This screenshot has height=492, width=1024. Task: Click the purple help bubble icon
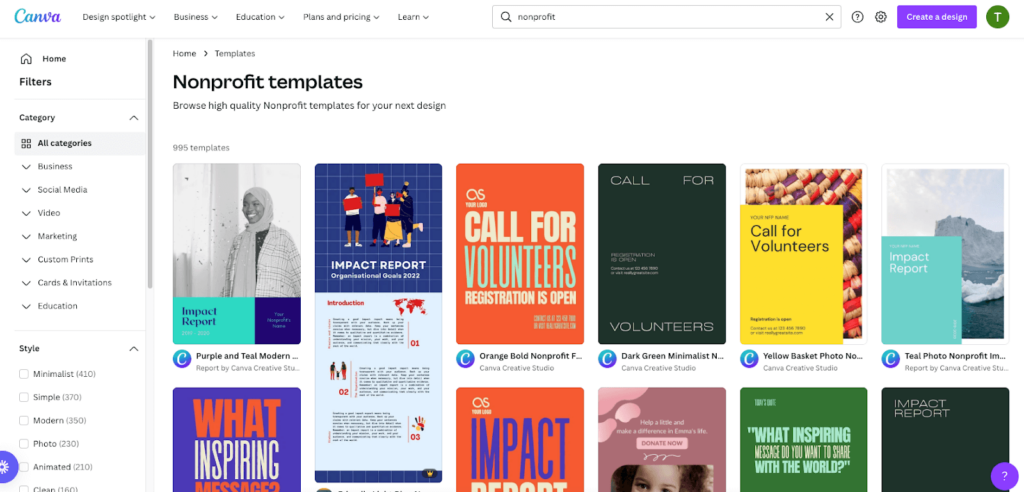(x=1004, y=476)
